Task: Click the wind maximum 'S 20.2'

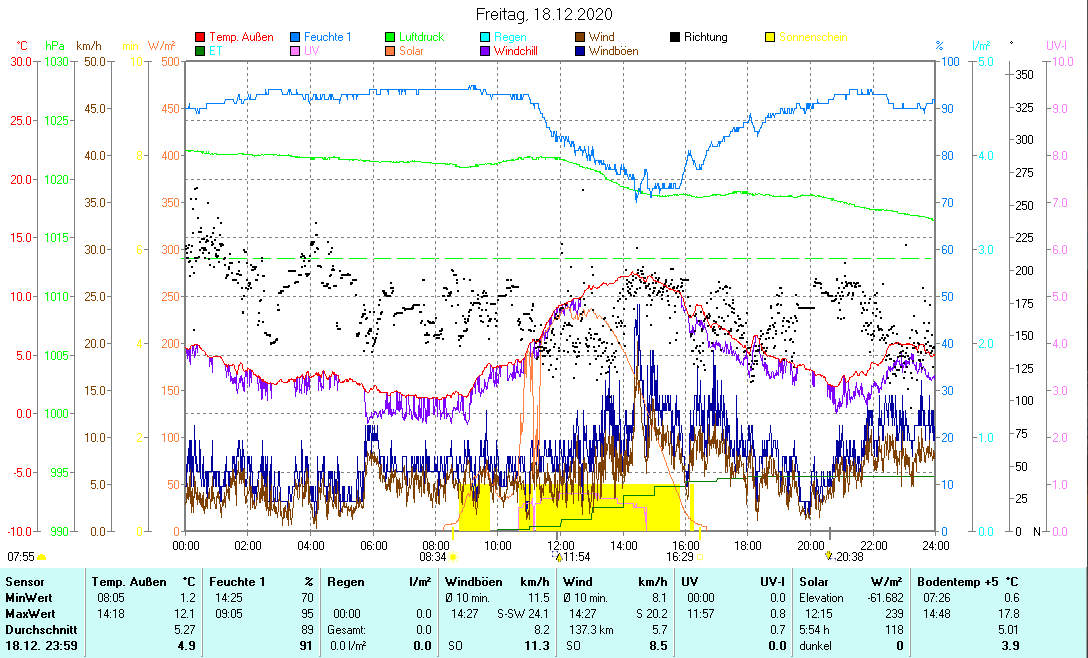Action: pos(652,614)
